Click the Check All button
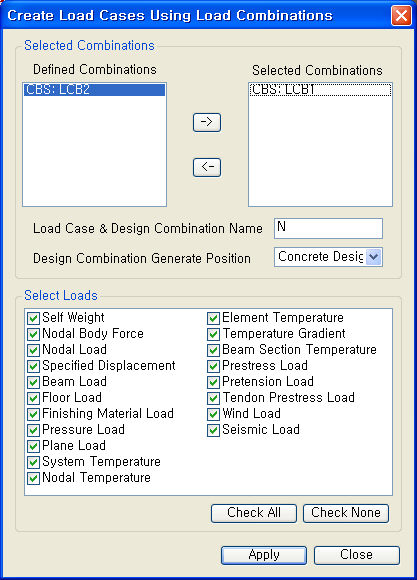Screen dimensions: 417x580 click(x=254, y=513)
